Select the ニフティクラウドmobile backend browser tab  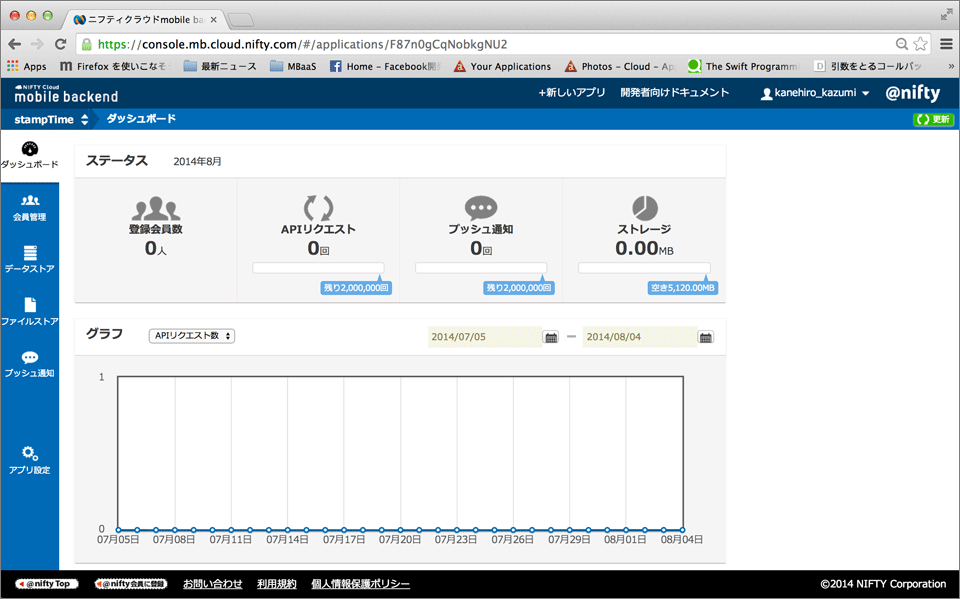coord(145,20)
